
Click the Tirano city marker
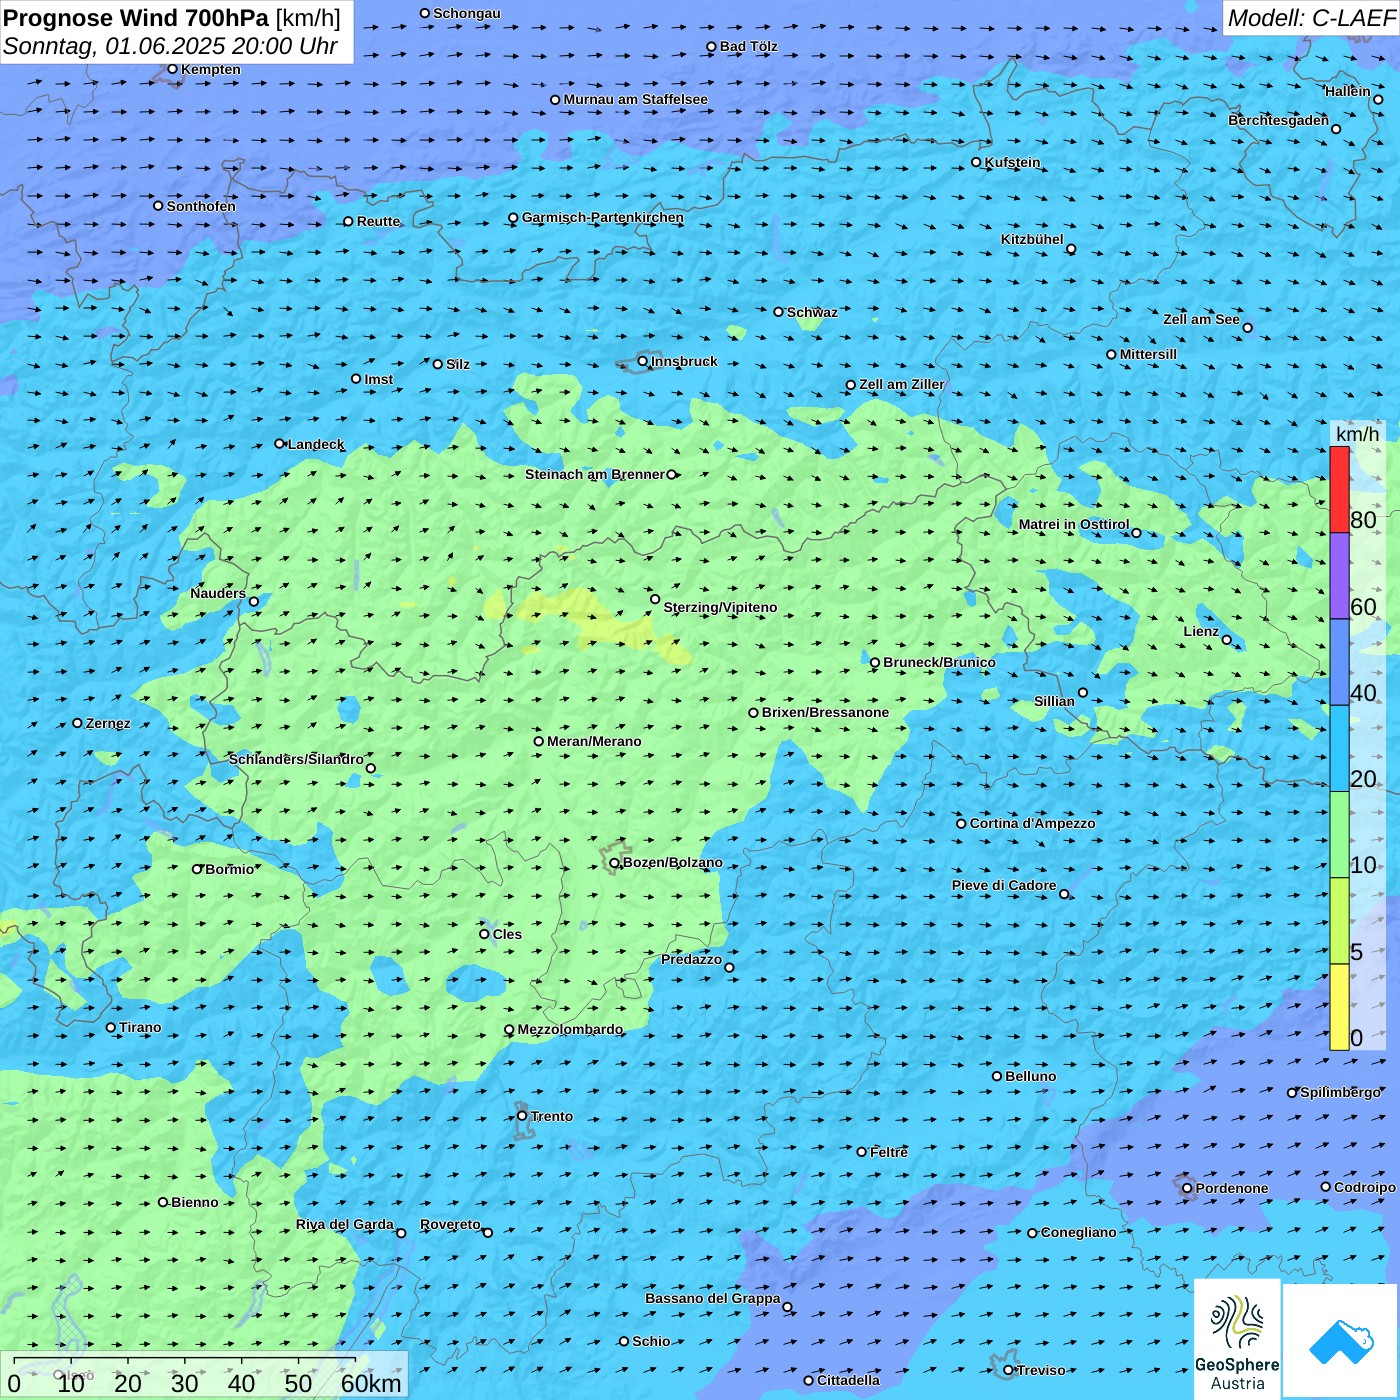pos(111,1027)
